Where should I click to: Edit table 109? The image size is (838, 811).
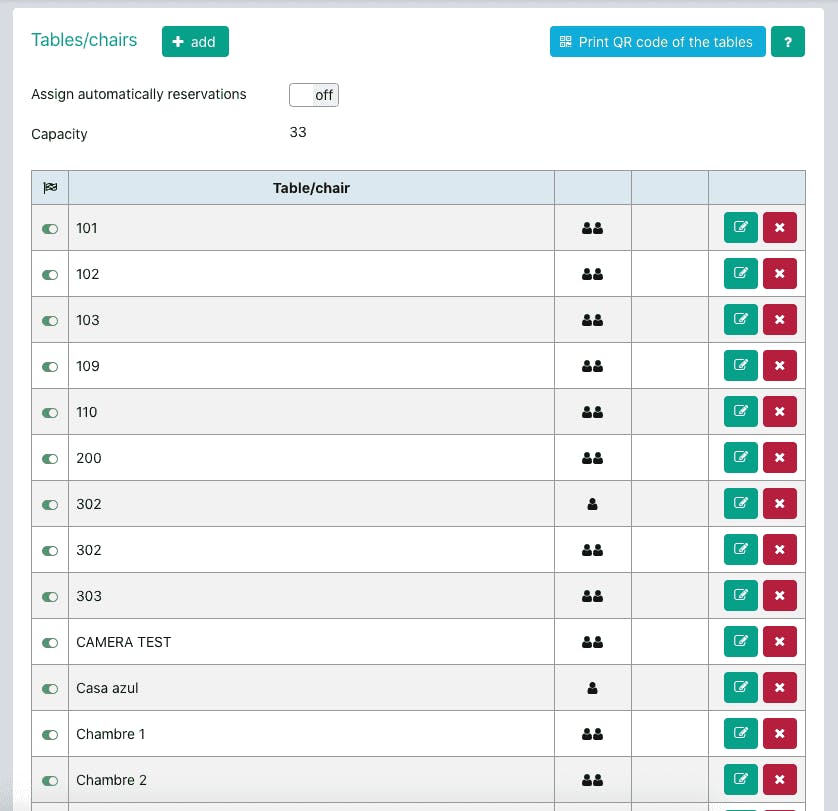coord(741,365)
